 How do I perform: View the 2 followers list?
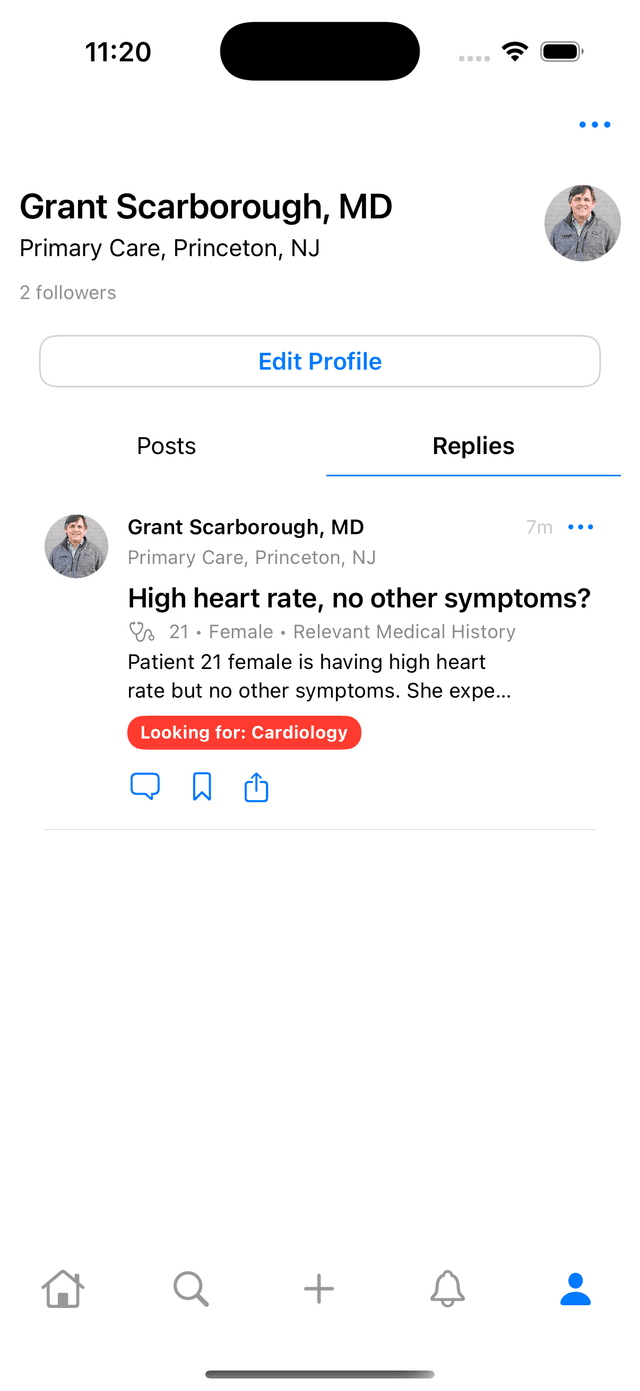click(x=67, y=292)
